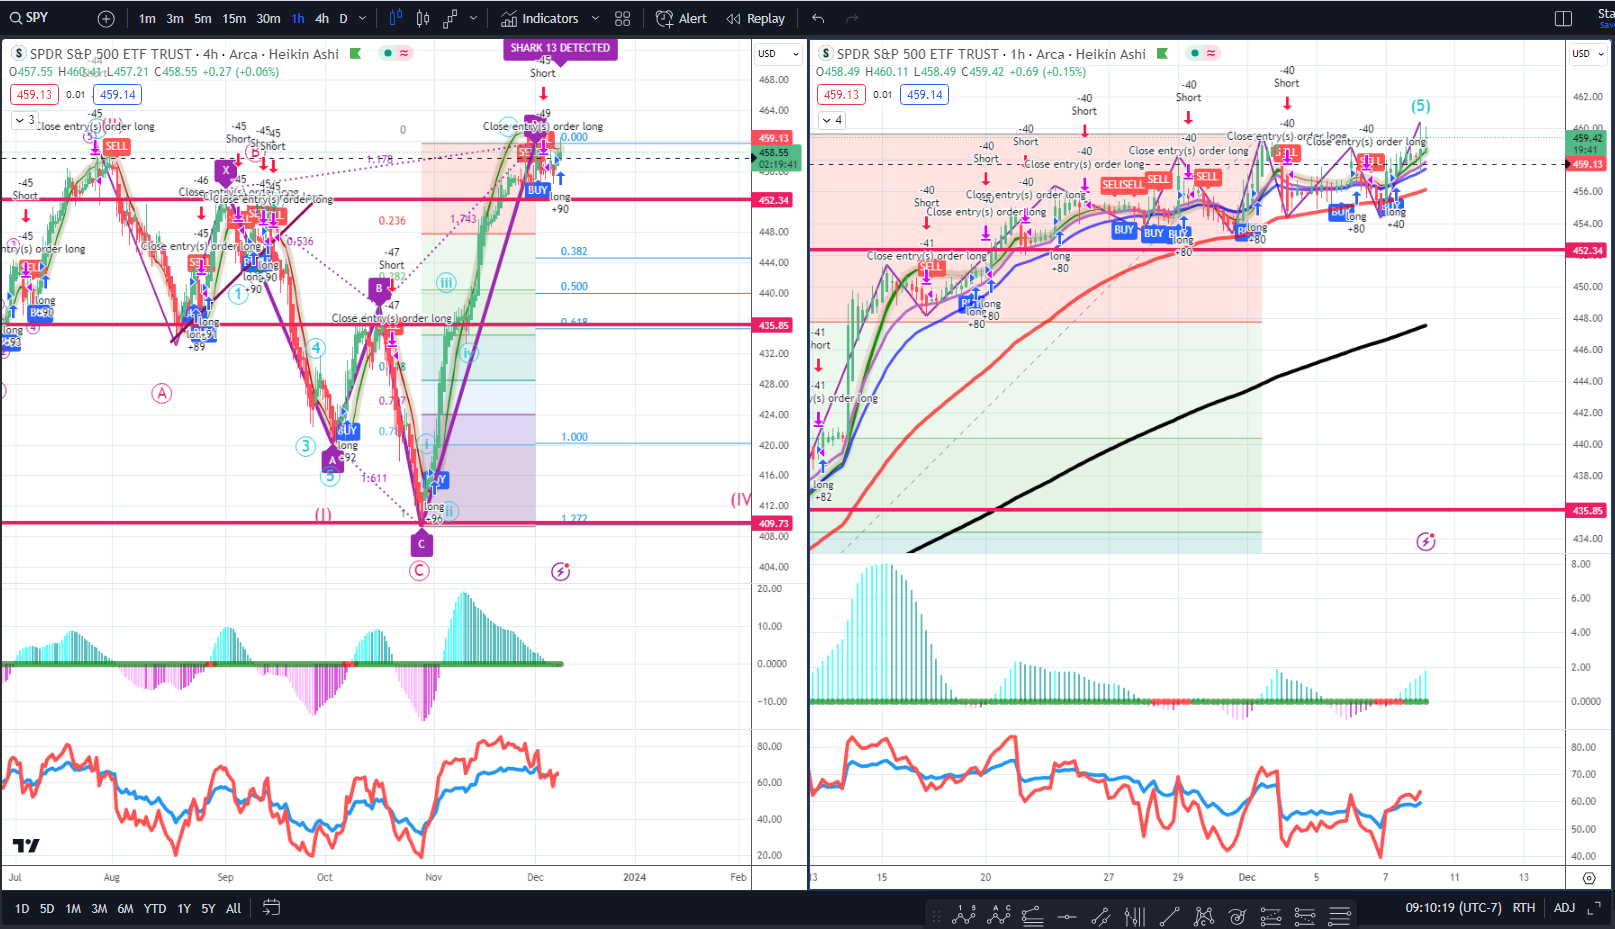Click the red 459.13 sell button on right chart
The height and width of the screenshot is (929, 1615).
coord(841,95)
